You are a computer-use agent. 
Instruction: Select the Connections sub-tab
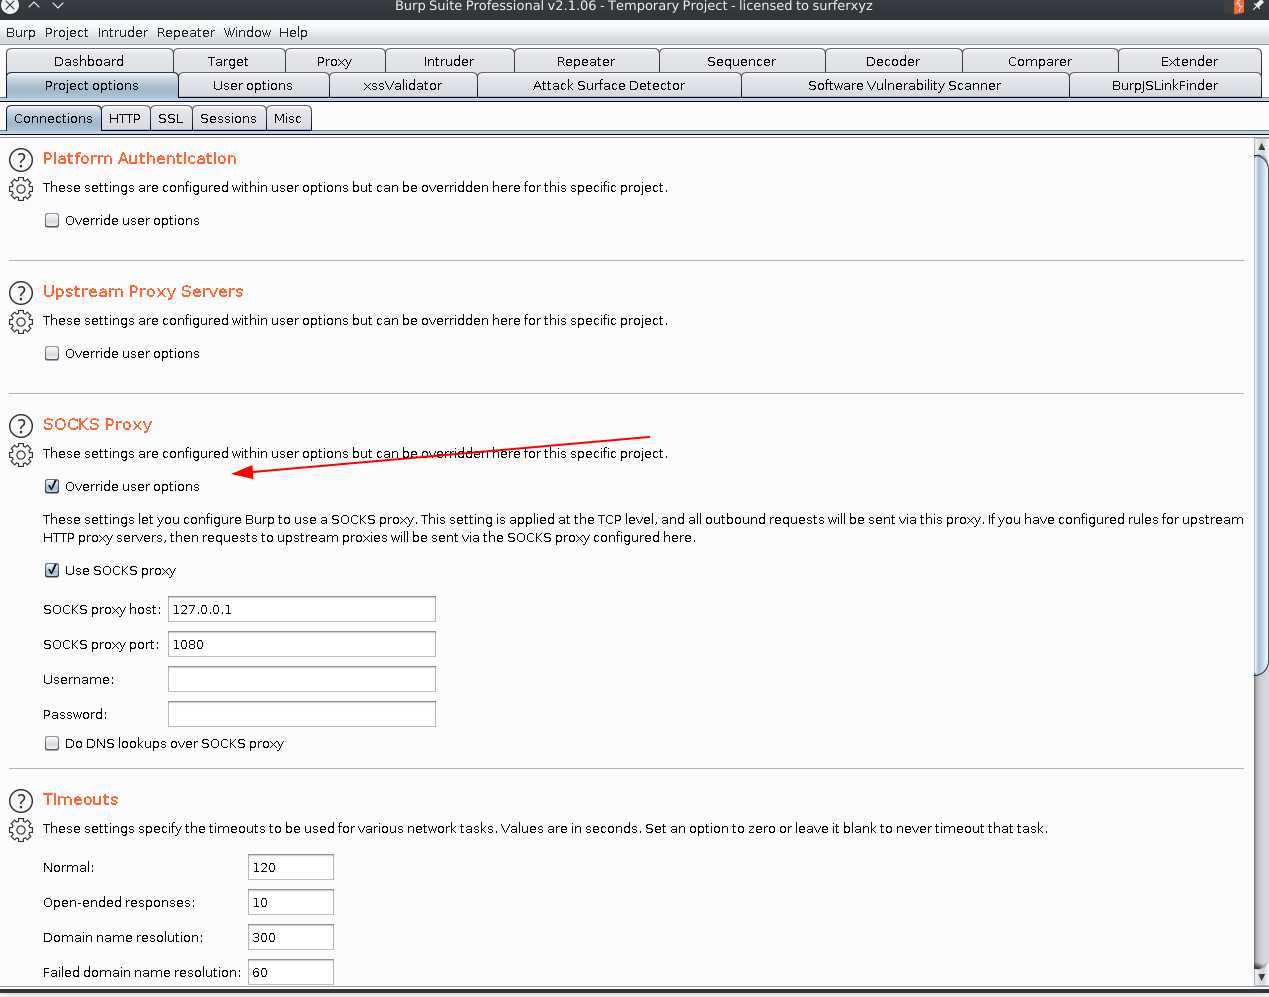pos(53,118)
